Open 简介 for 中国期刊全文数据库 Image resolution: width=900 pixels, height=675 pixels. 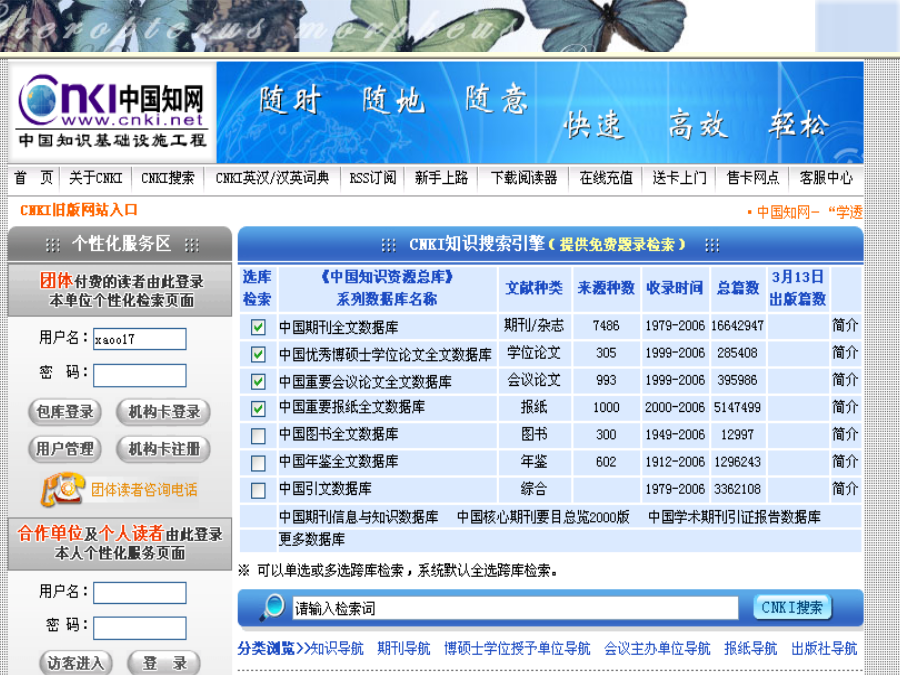click(x=845, y=325)
